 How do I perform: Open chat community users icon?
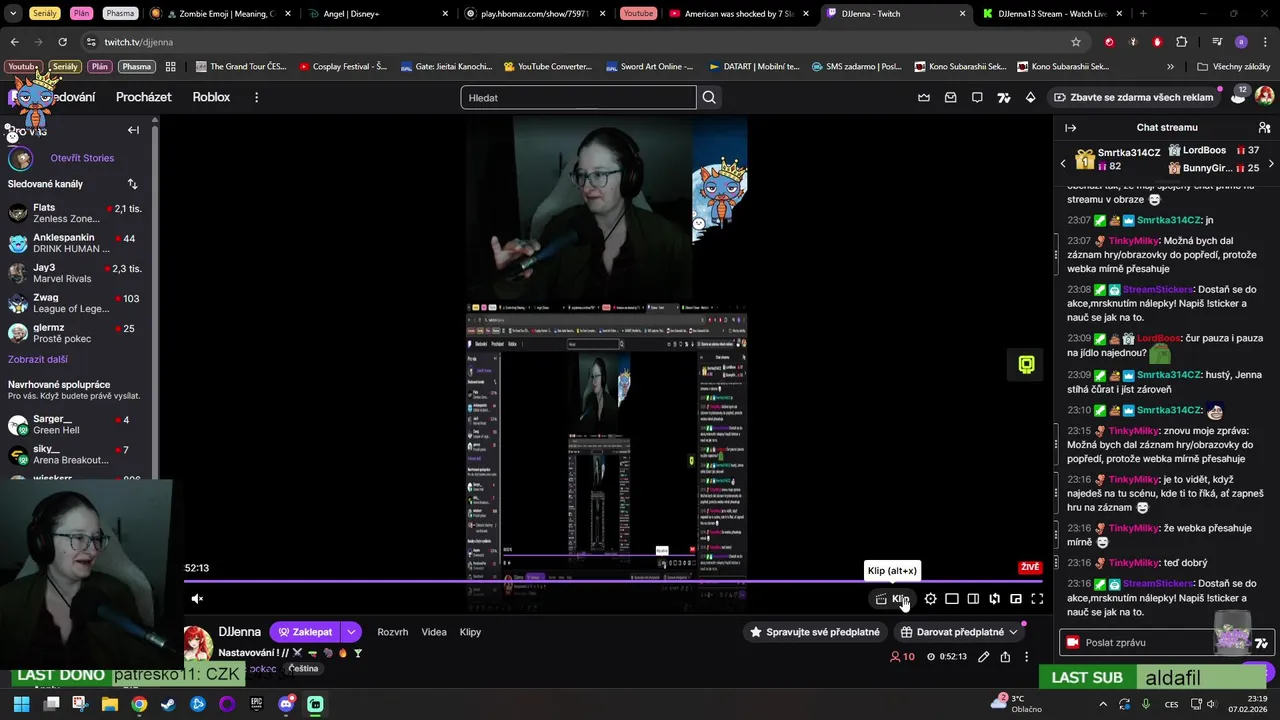pos(1264,128)
